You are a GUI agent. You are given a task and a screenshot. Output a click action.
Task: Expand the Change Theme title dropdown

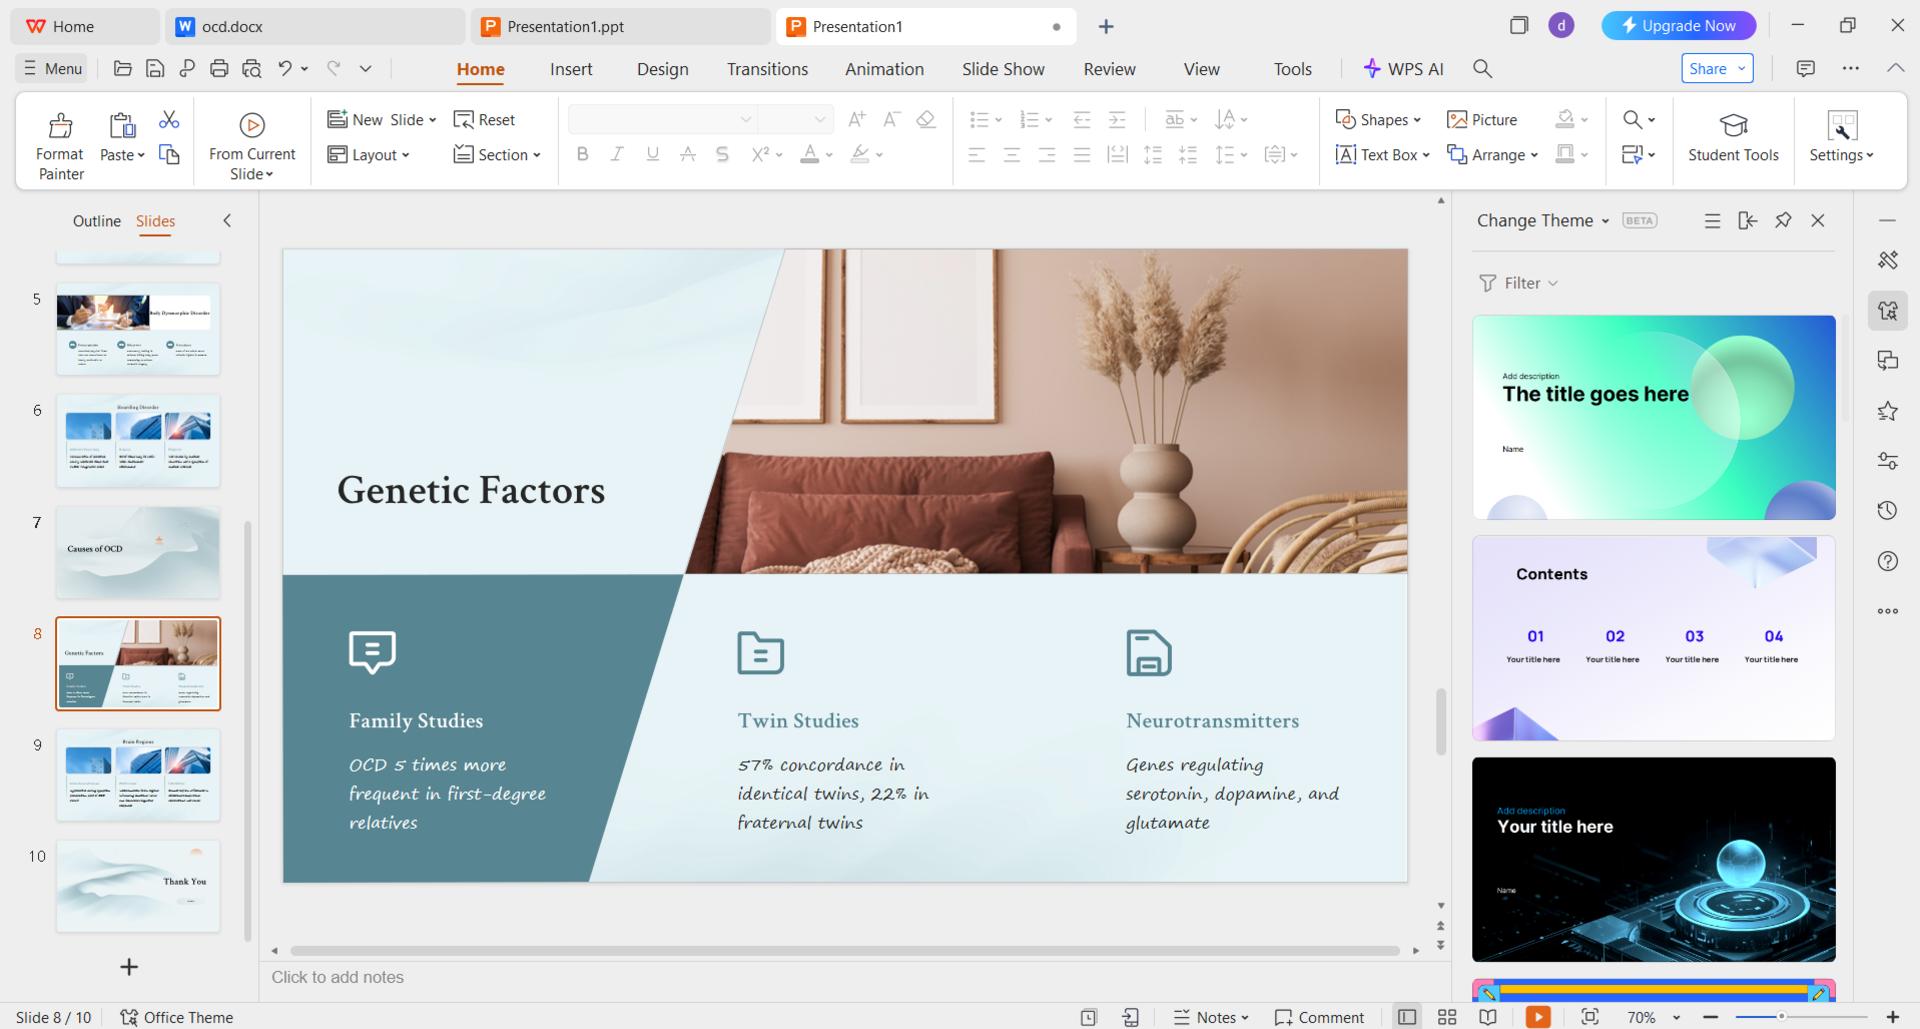[1605, 221]
